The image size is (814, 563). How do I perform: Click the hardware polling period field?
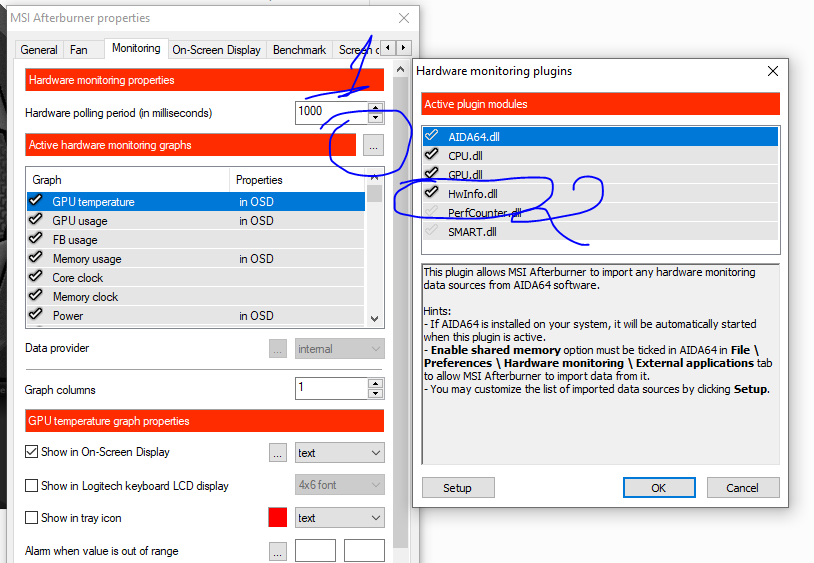[x=332, y=113]
